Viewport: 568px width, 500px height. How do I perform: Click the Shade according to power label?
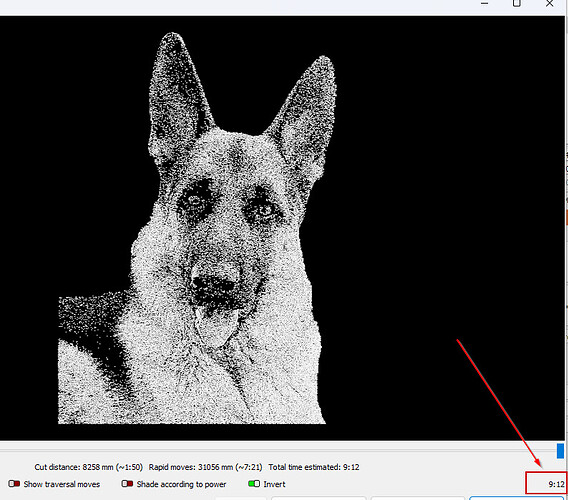[x=181, y=484]
